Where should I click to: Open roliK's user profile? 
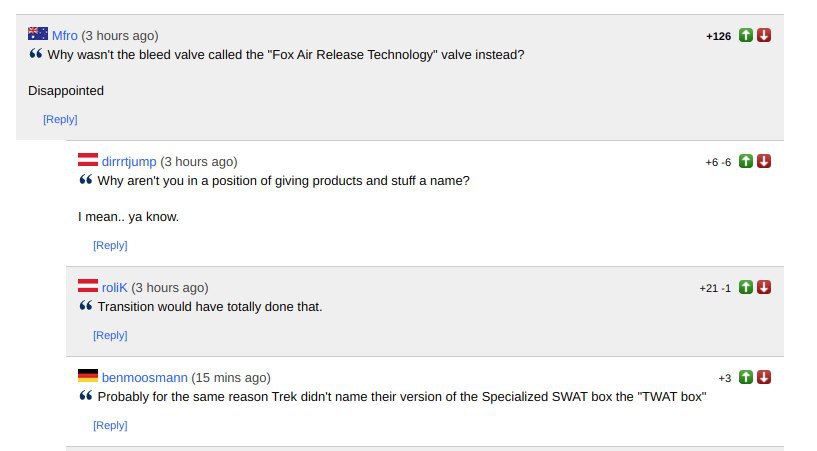pyautogui.click(x=115, y=287)
